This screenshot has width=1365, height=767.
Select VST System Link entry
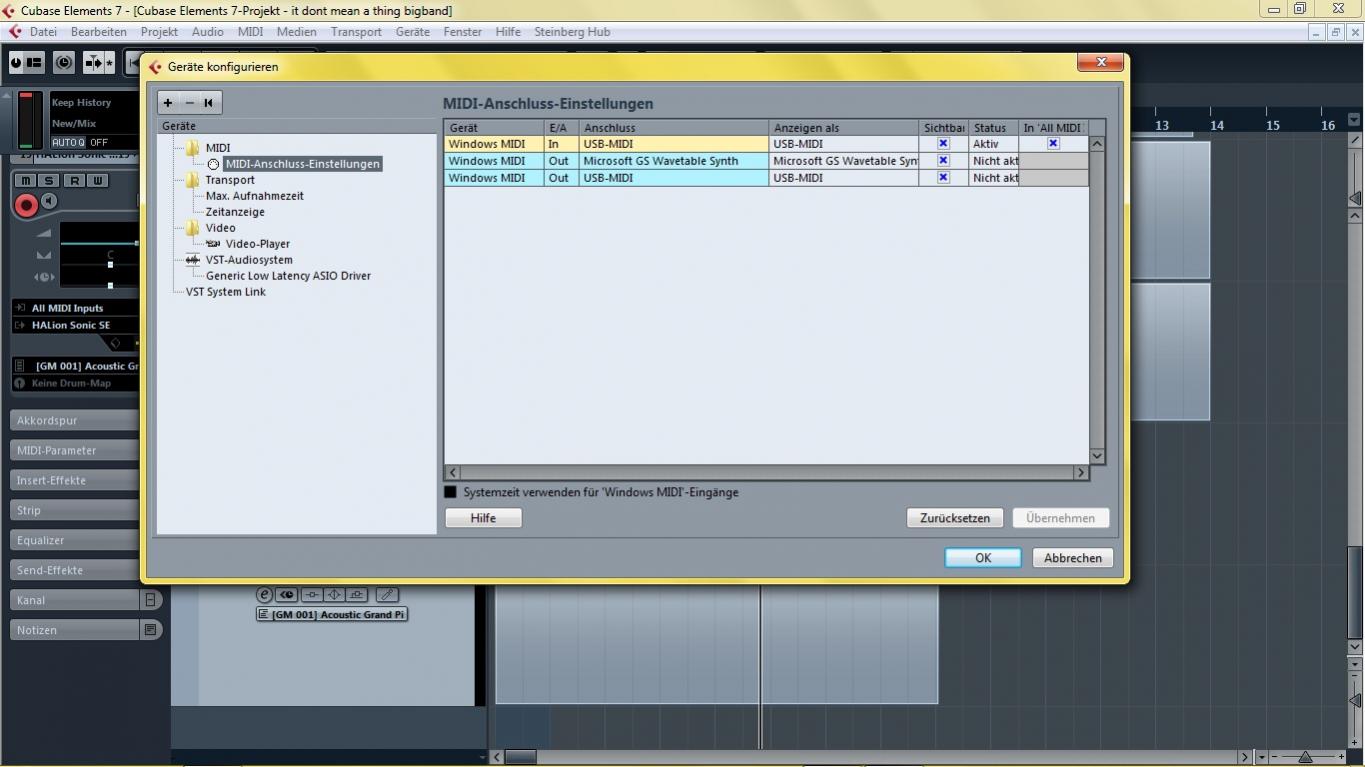click(226, 292)
